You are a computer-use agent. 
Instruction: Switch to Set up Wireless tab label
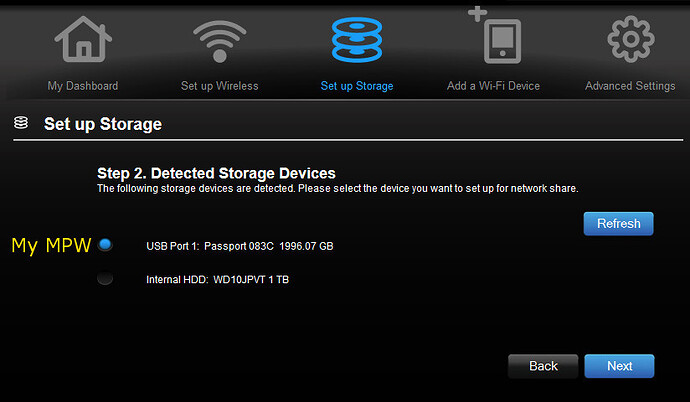[x=219, y=86]
